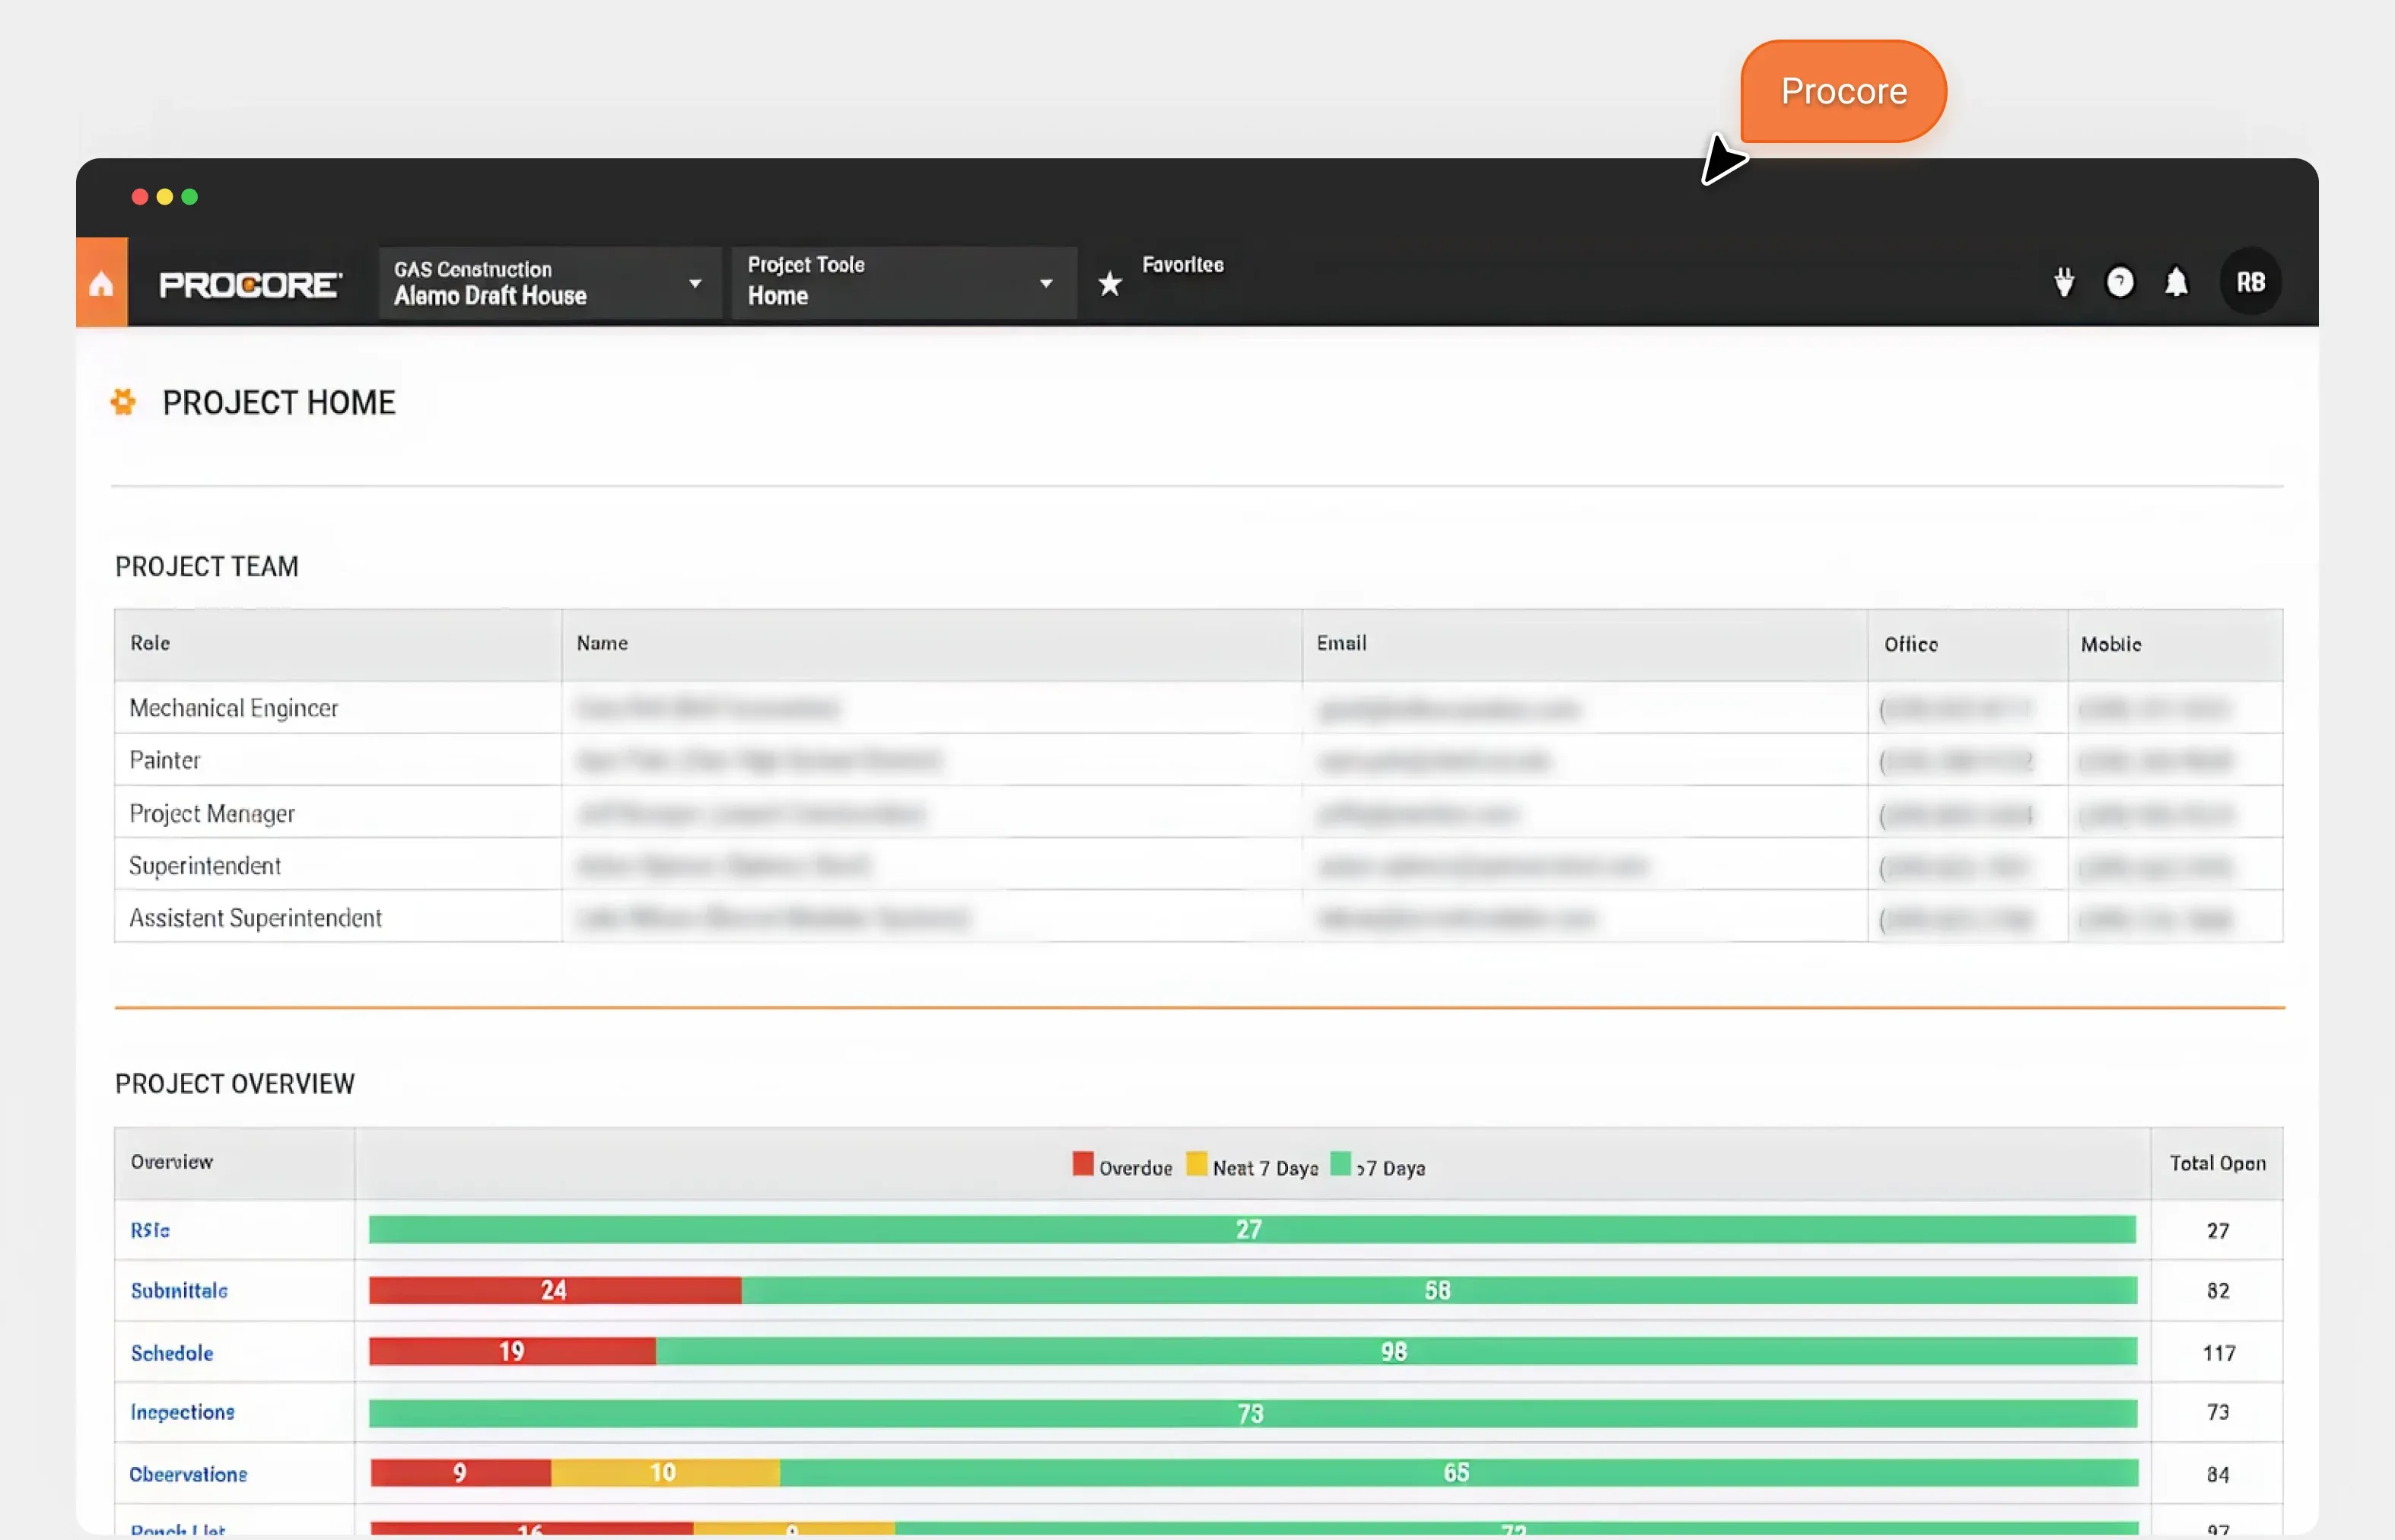Open the Project Tools Home dropdown

click(x=904, y=283)
